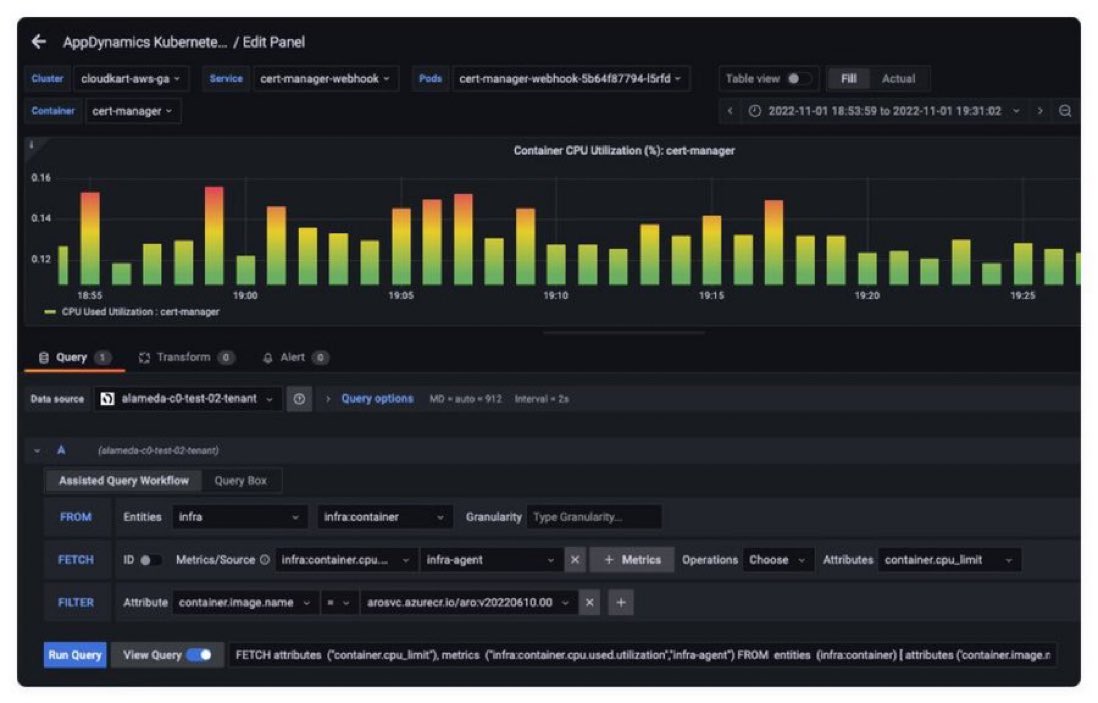Open infra:container entity type dropdown
1098x703 pixels.
384,517
